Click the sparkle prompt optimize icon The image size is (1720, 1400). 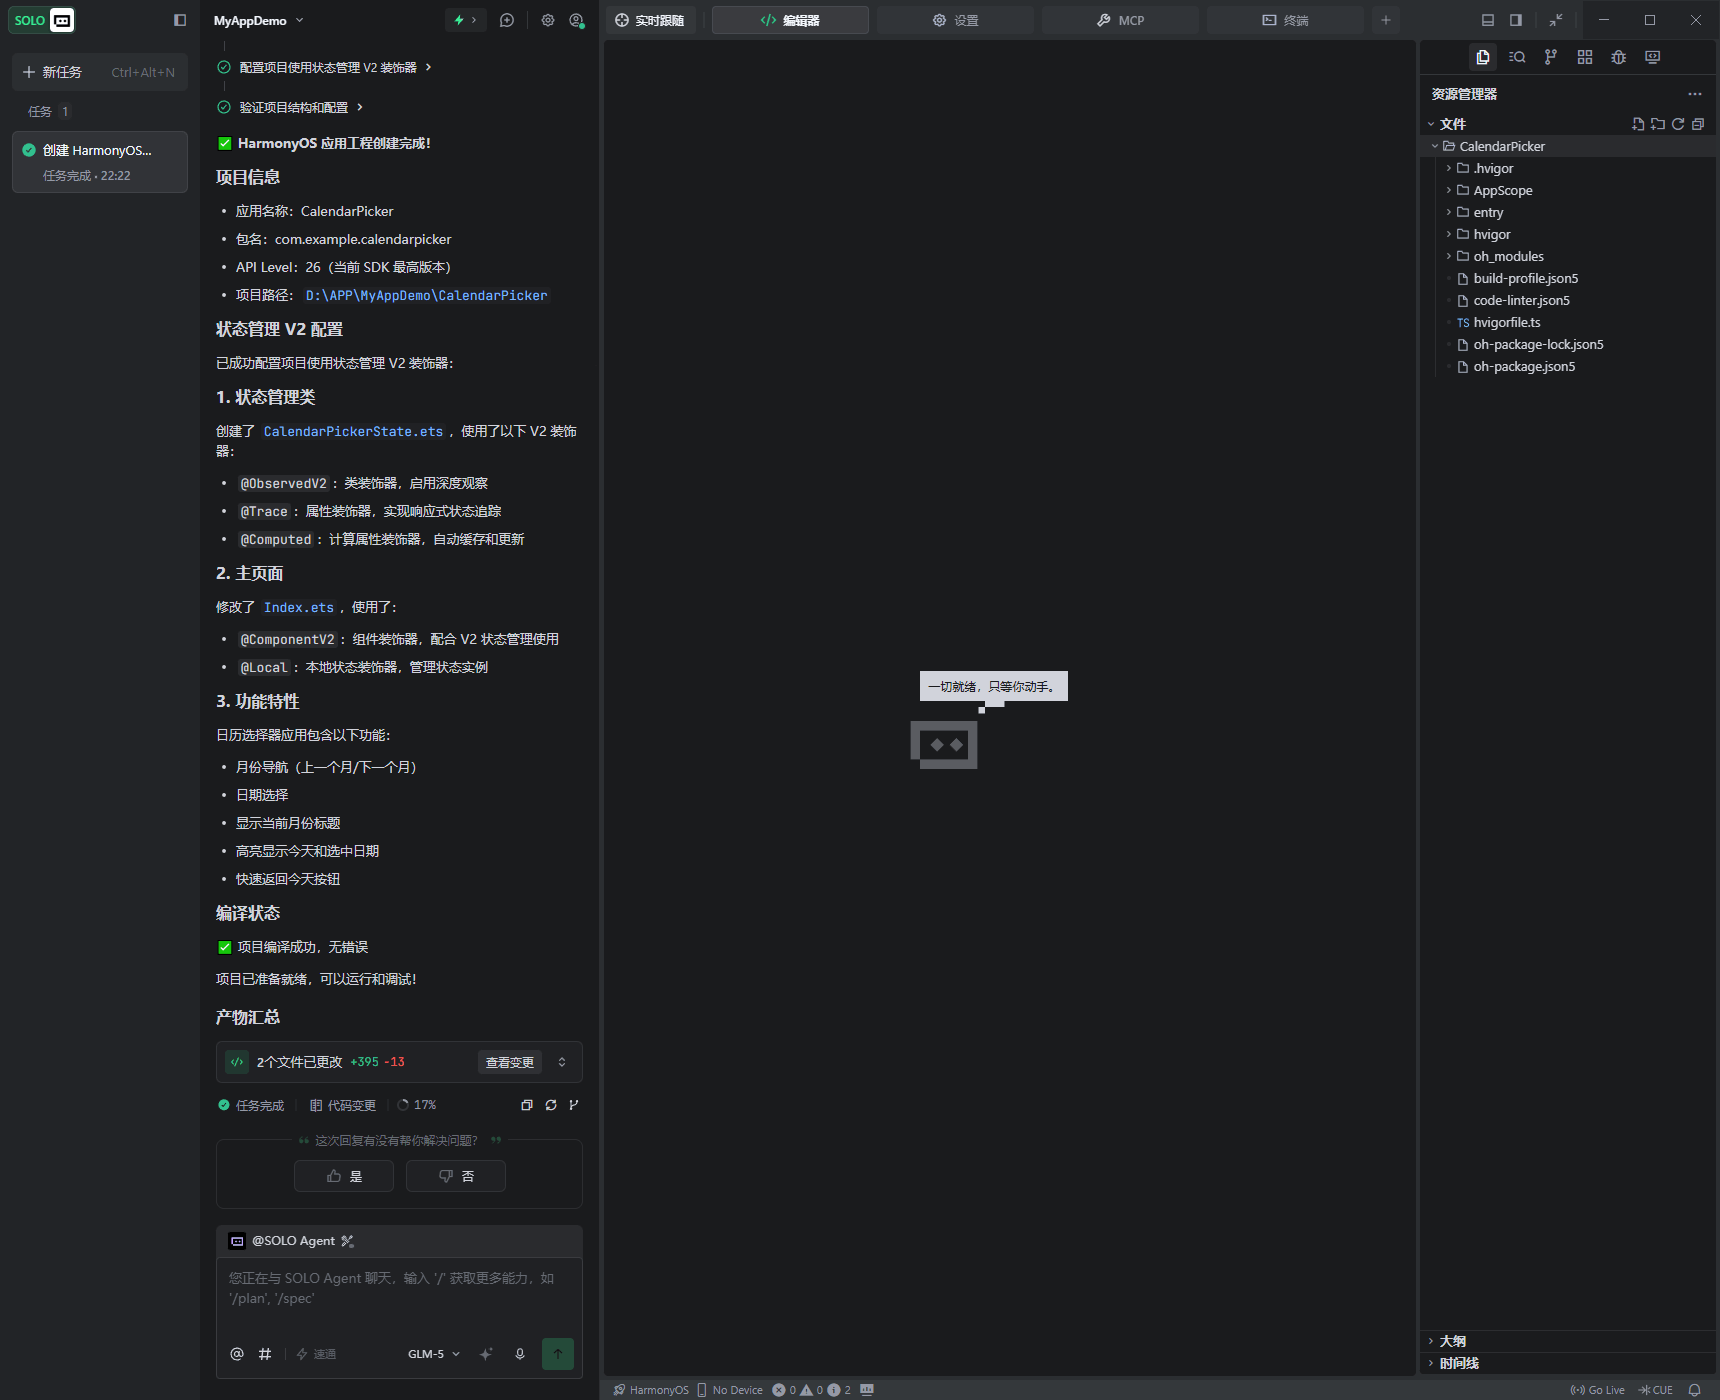[x=486, y=1354]
